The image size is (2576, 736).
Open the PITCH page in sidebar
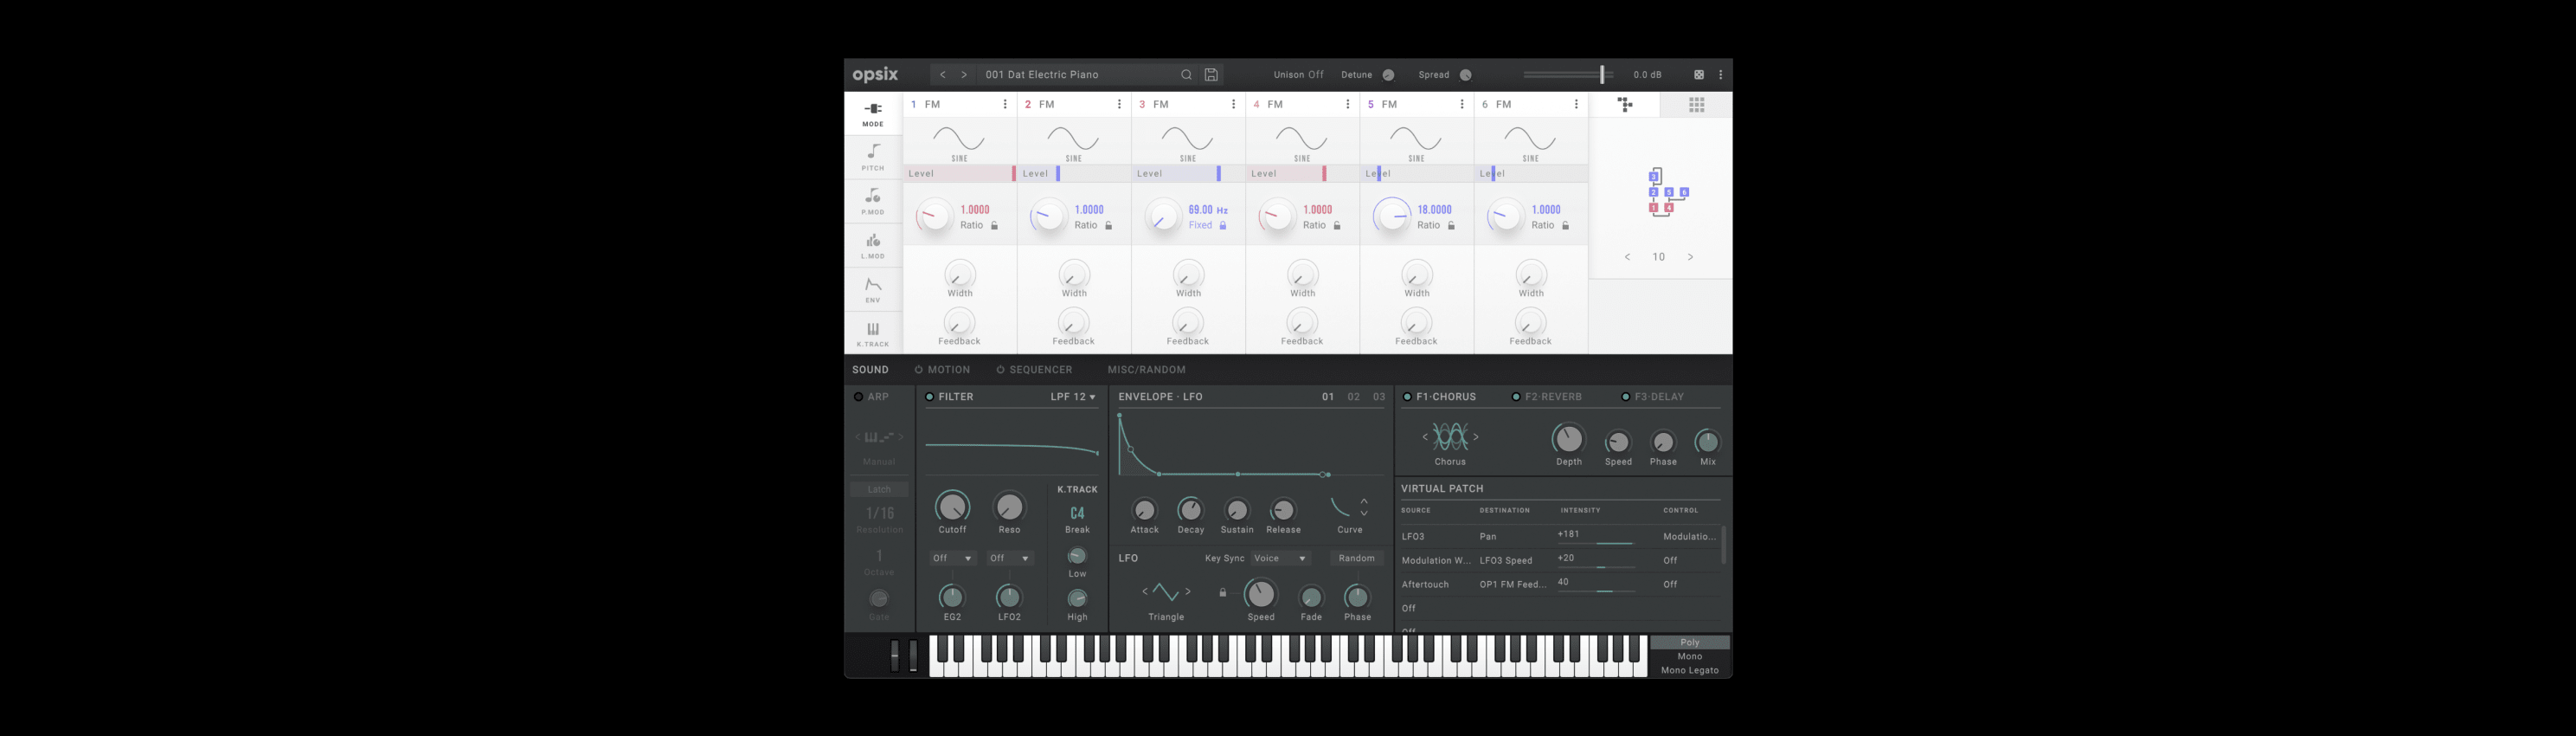pyautogui.click(x=873, y=156)
